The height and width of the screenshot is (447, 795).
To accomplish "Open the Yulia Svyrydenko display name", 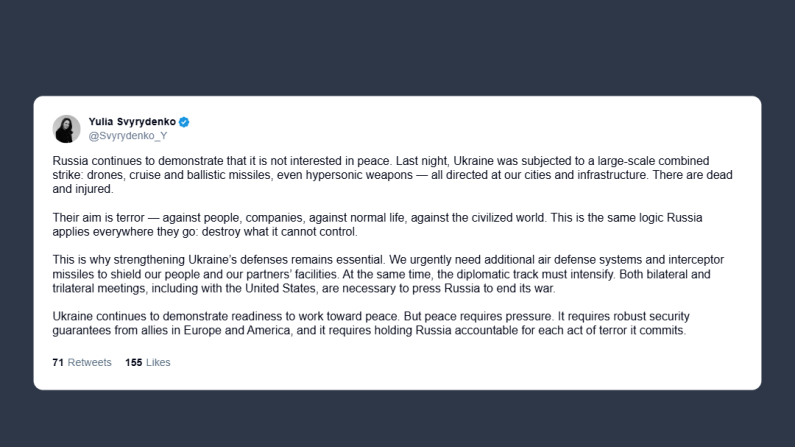I will pyautogui.click(x=132, y=122).
